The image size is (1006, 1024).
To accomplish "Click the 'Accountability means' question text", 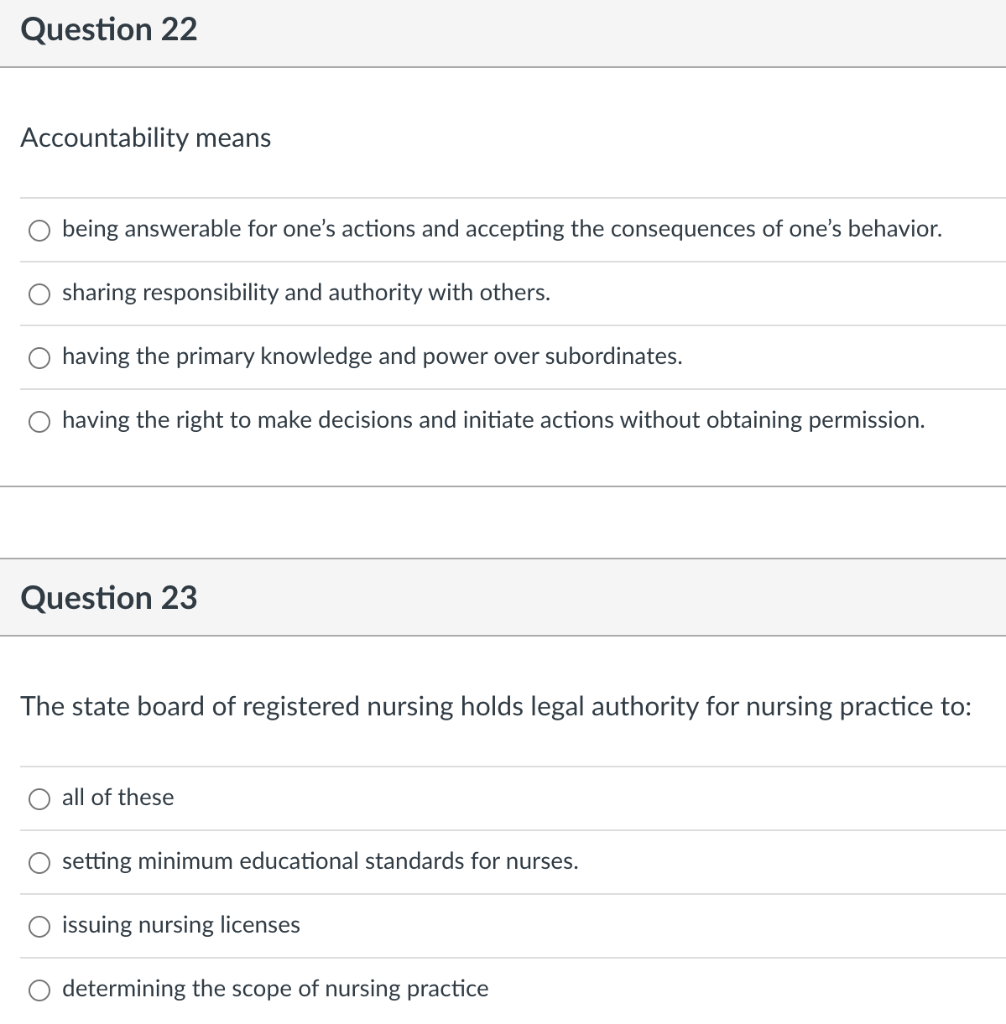I will click(x=147, y=139).
